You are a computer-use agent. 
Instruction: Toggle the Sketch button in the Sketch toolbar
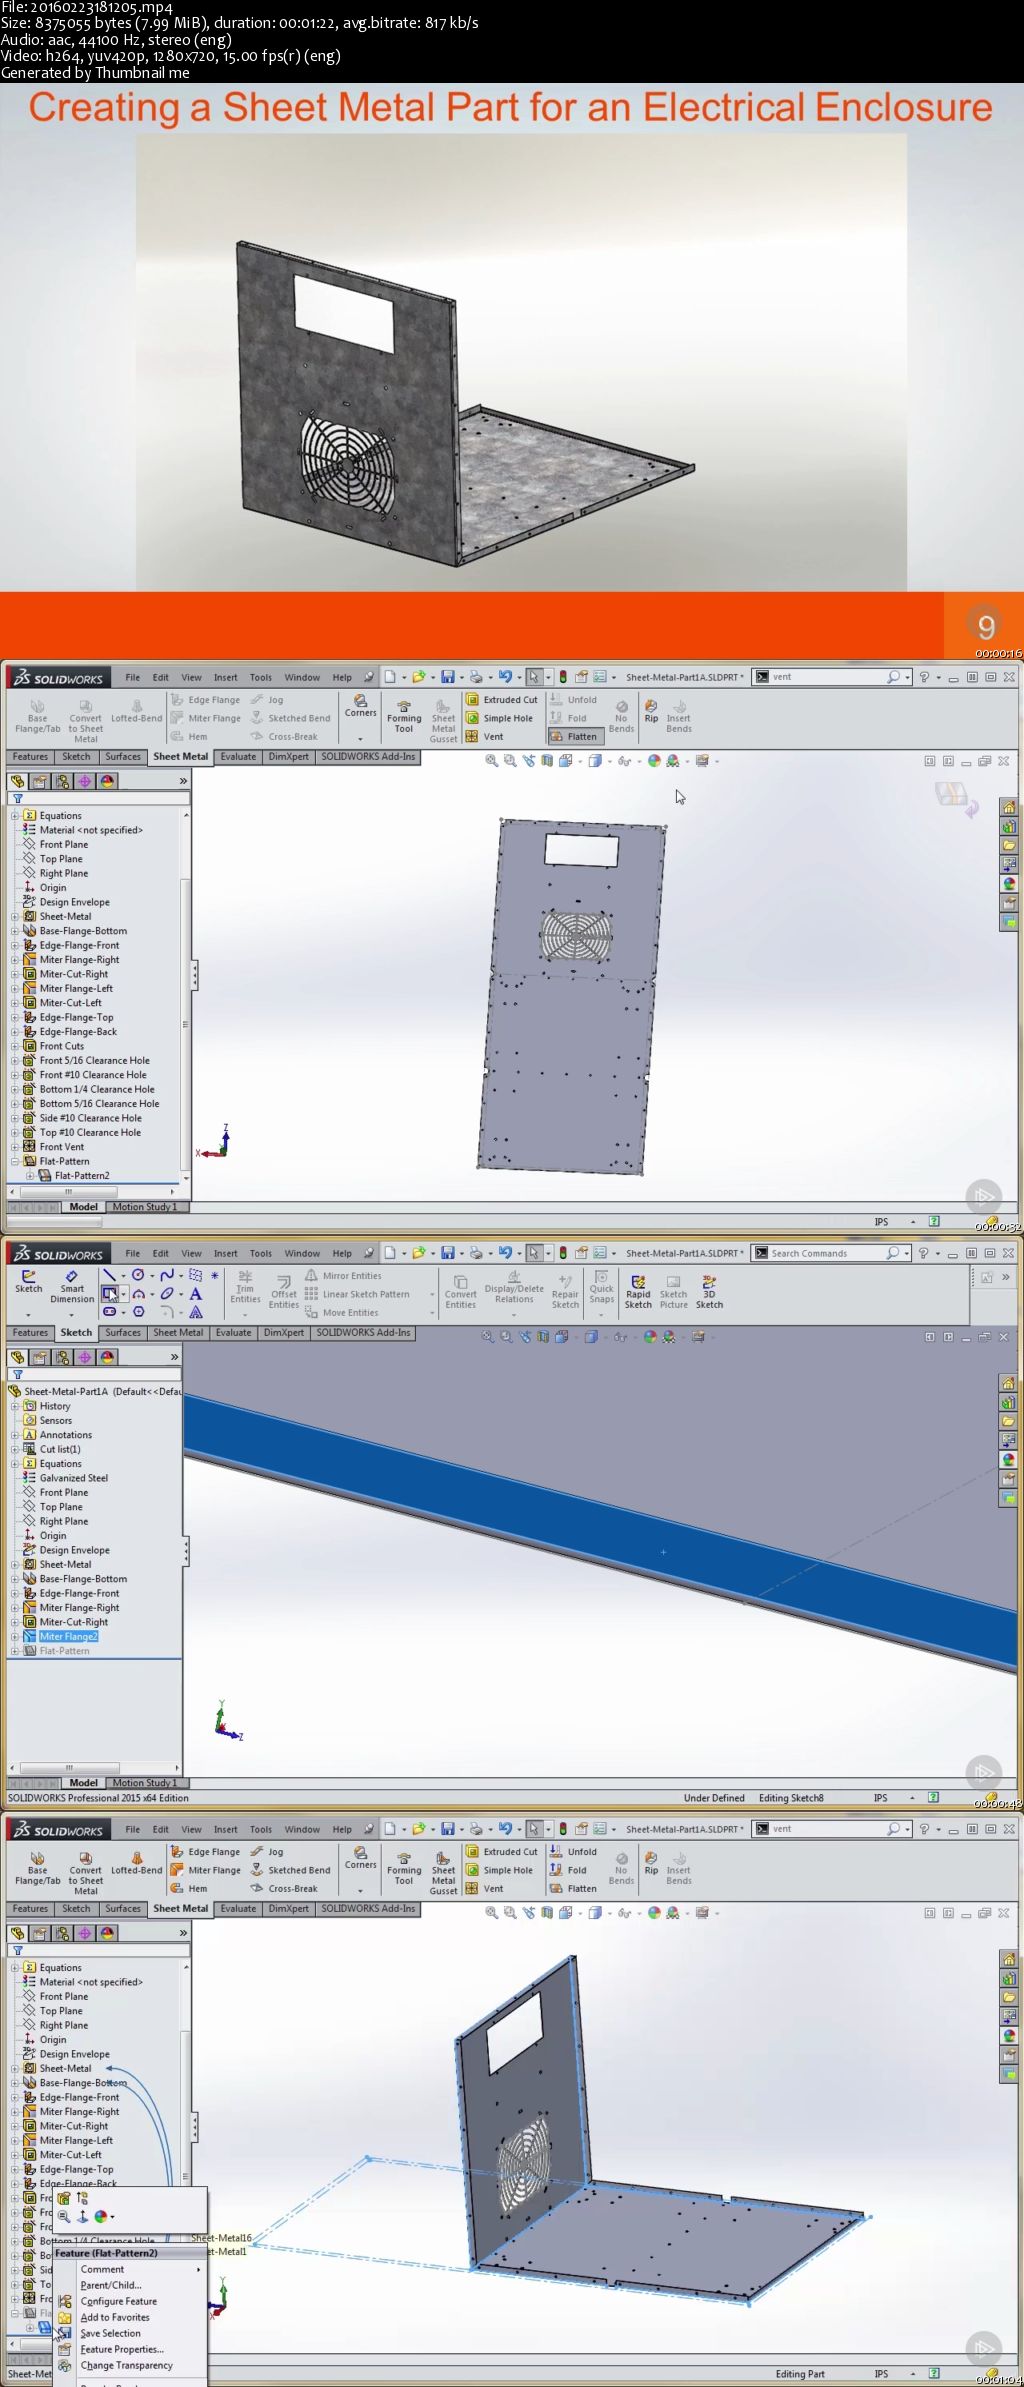[28, 1281]
